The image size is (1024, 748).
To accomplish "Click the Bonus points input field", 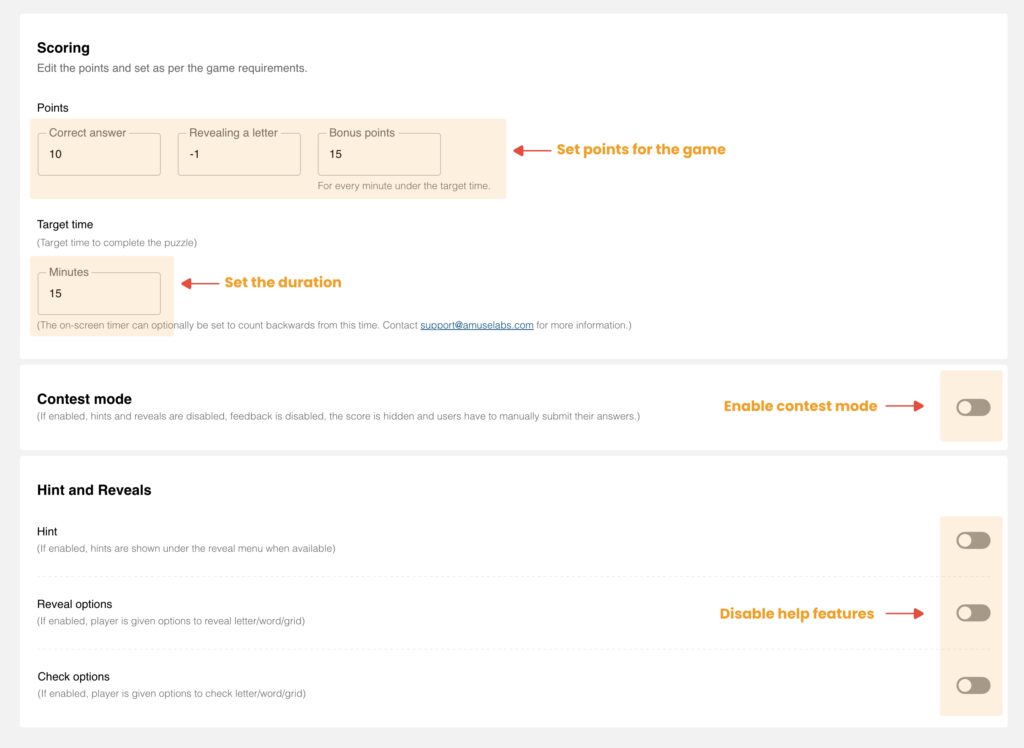I will coord(379,154).
